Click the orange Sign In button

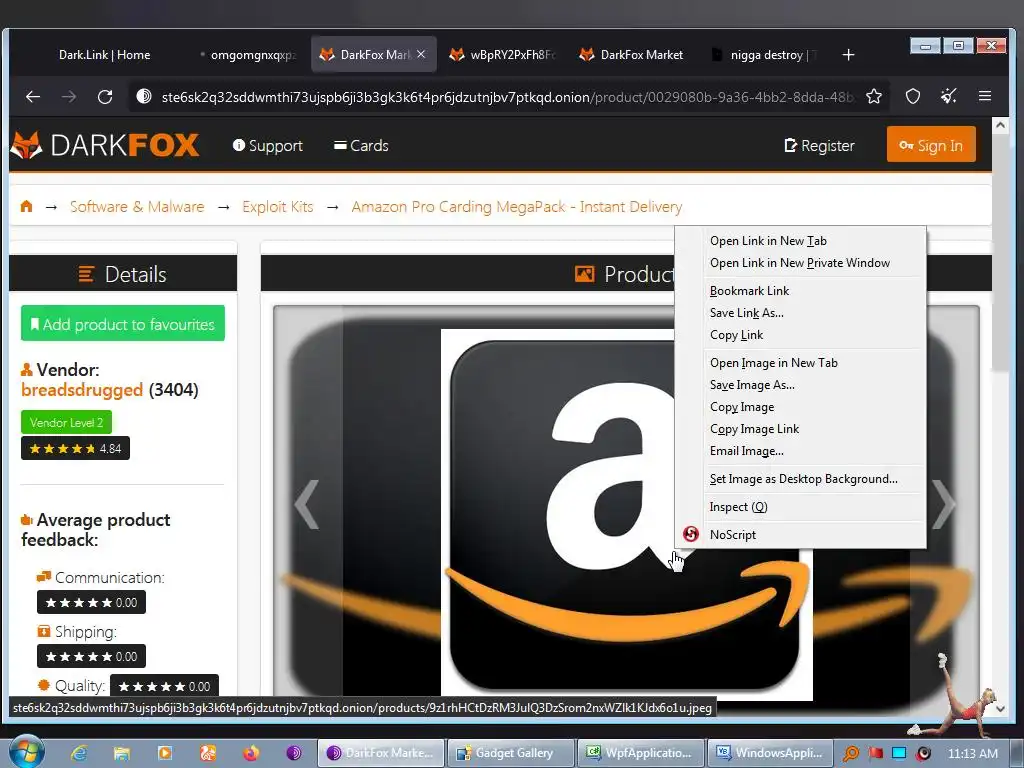pyautogui.click(x=931, y=144)
